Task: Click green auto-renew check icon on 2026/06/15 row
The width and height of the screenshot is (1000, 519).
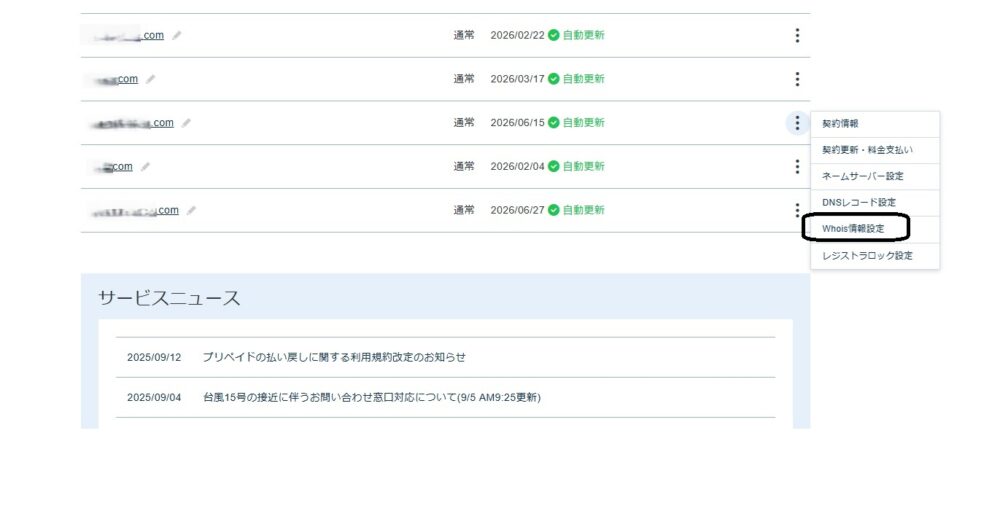Action: (x=553, y=123)
